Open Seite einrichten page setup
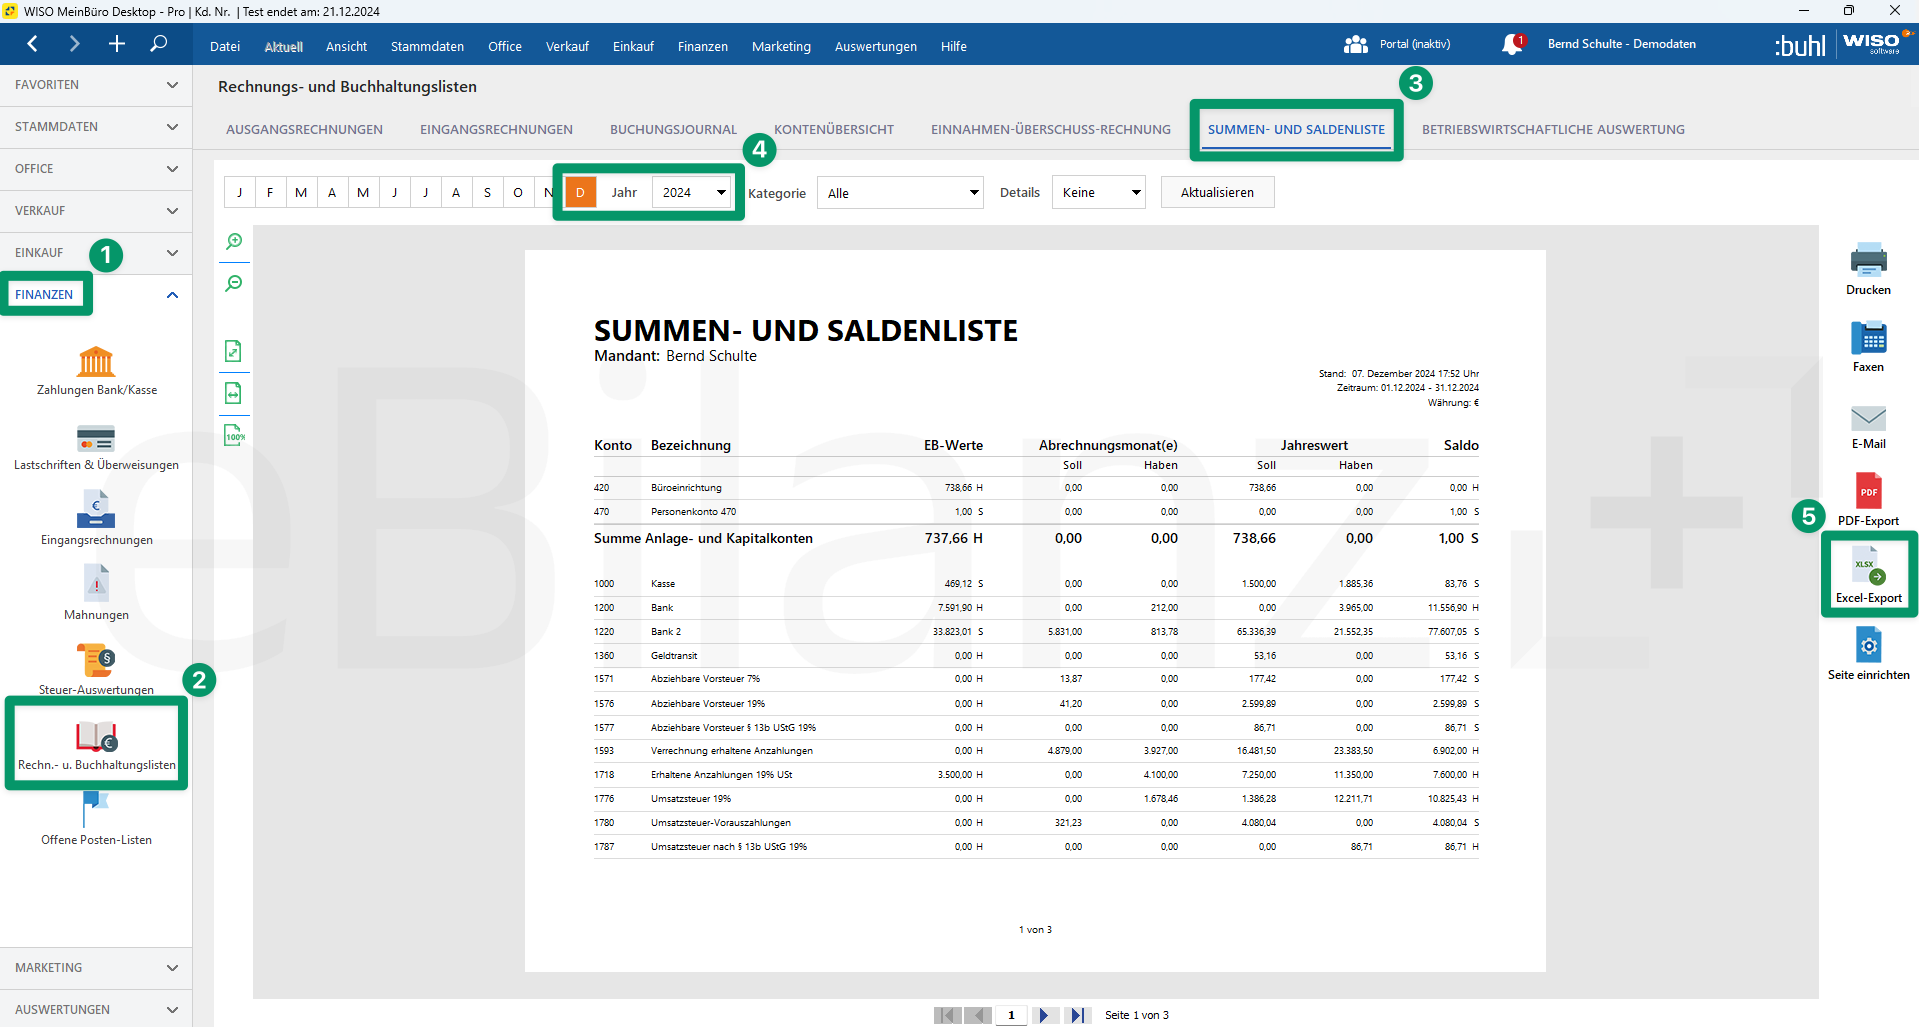The image size is (1919, 1027). point(1868,645)
